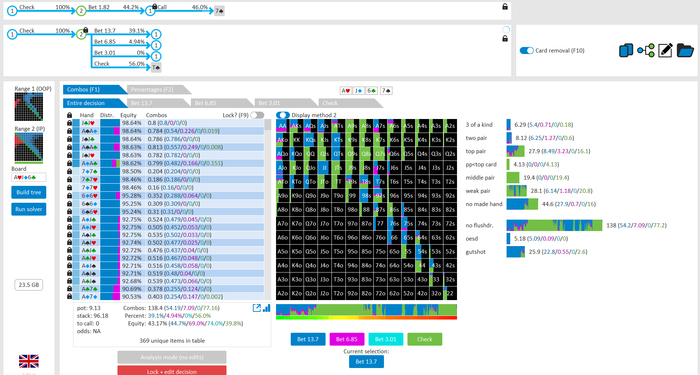Image resolution: width=700 pixels, height=375 pixels.
Task: Select the Bet 6.85 branch in tree
Action: pos(104,42)
